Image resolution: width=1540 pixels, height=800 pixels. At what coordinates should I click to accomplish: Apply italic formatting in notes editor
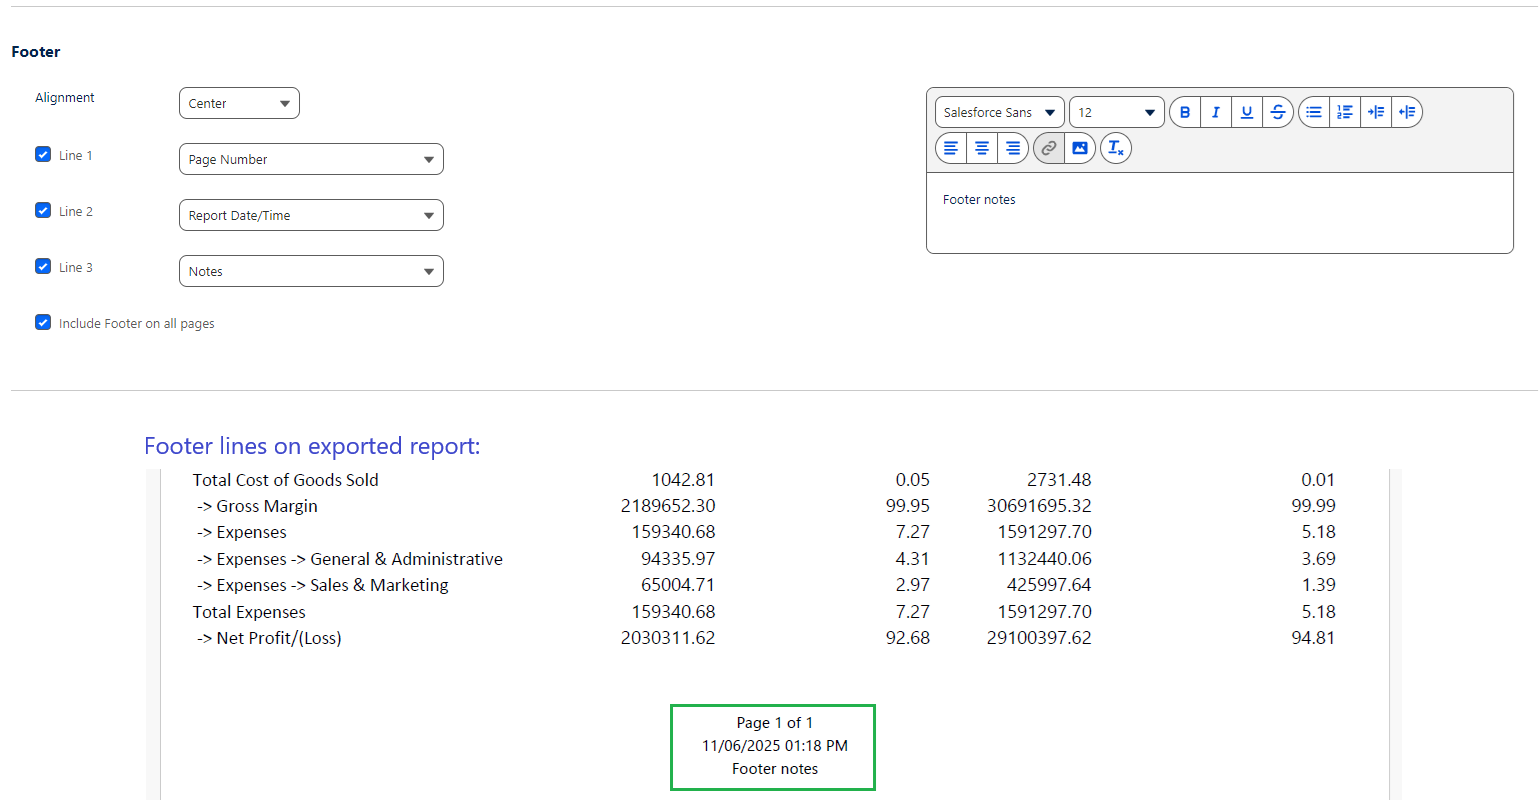coord(1216,112)
